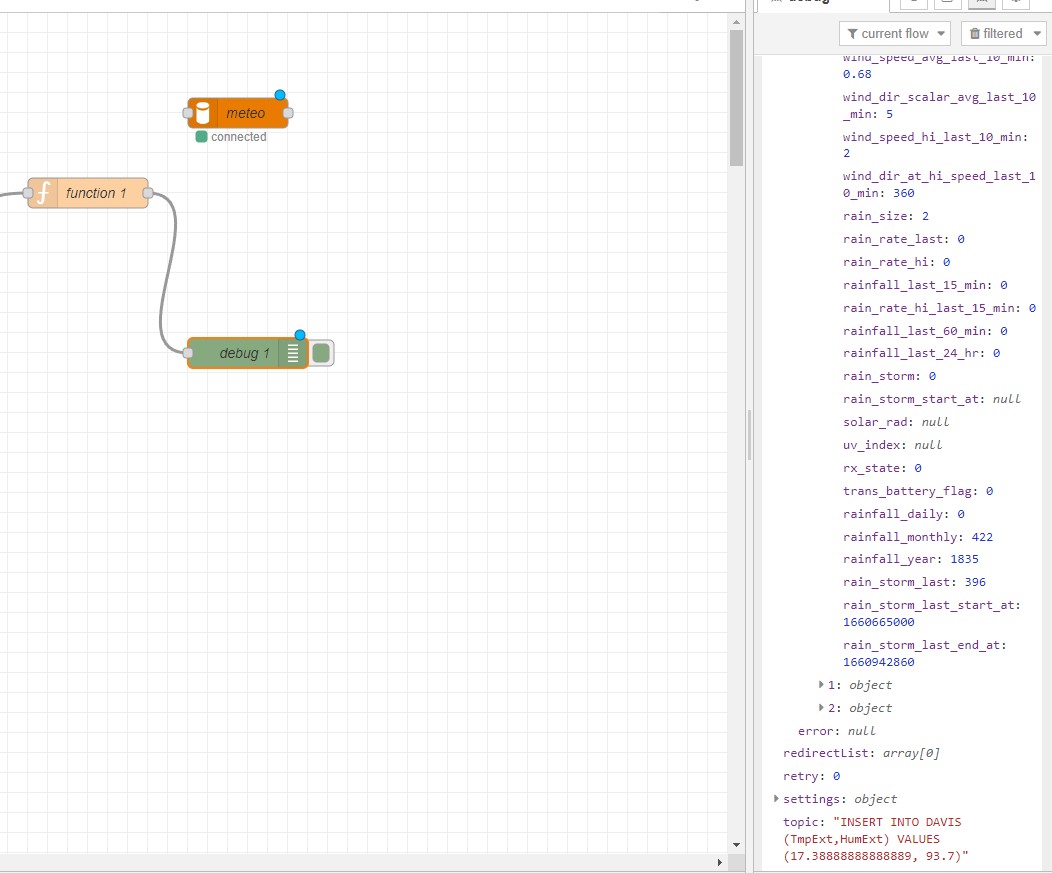Click the input port of debug 1 node
The image size is (1052, 873).
(x=188, y=353)
